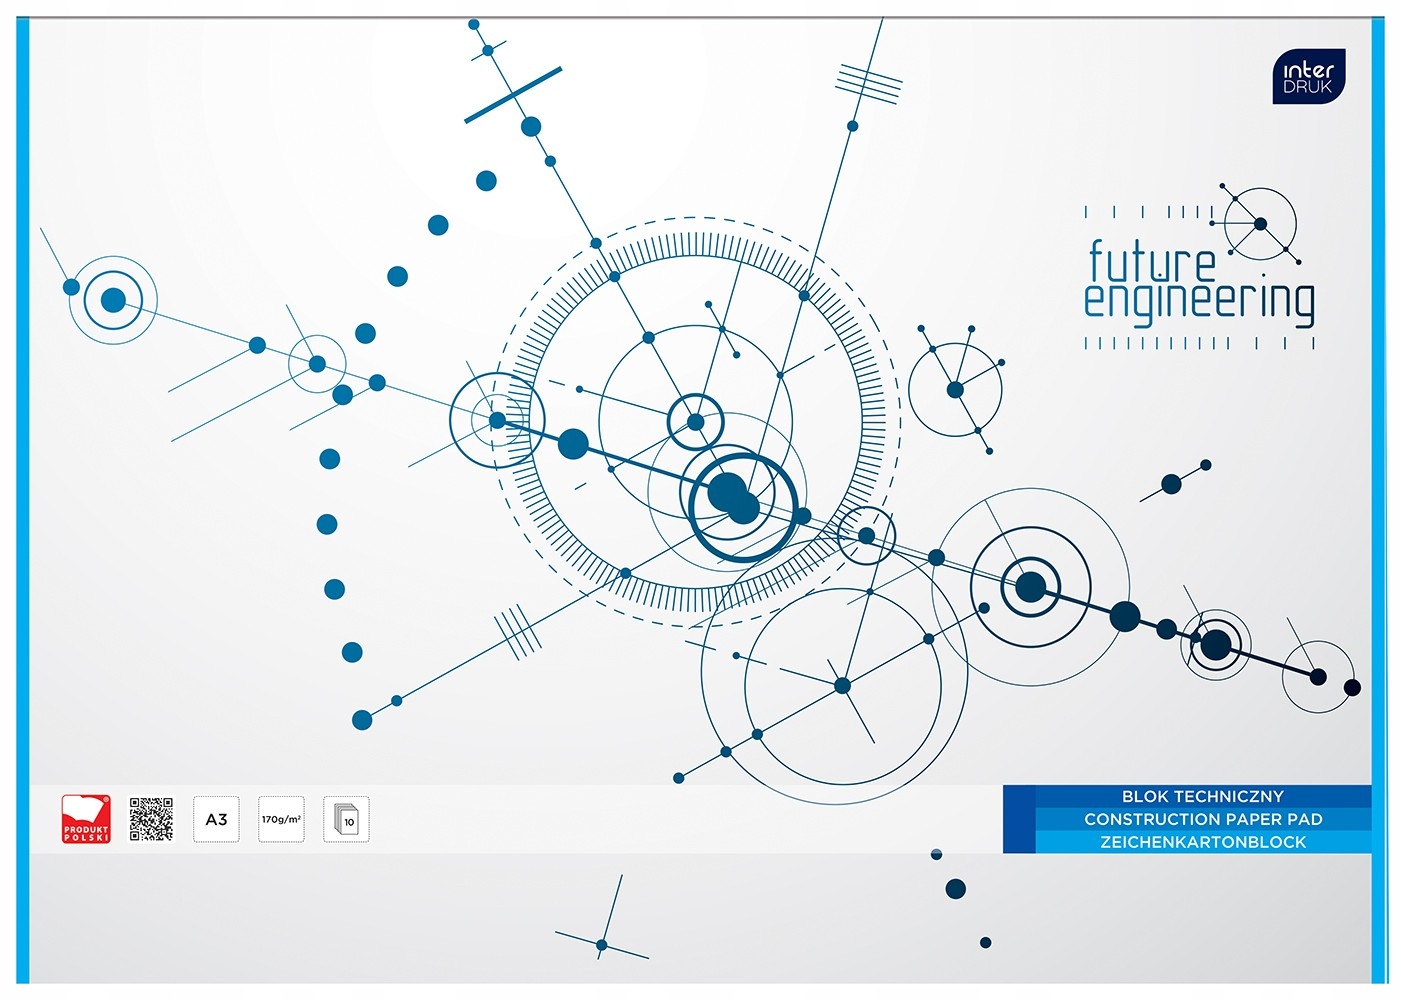Click the red Produkt Polski badge
Viewport: 1401px width, 1000px height.
(86, 819)
